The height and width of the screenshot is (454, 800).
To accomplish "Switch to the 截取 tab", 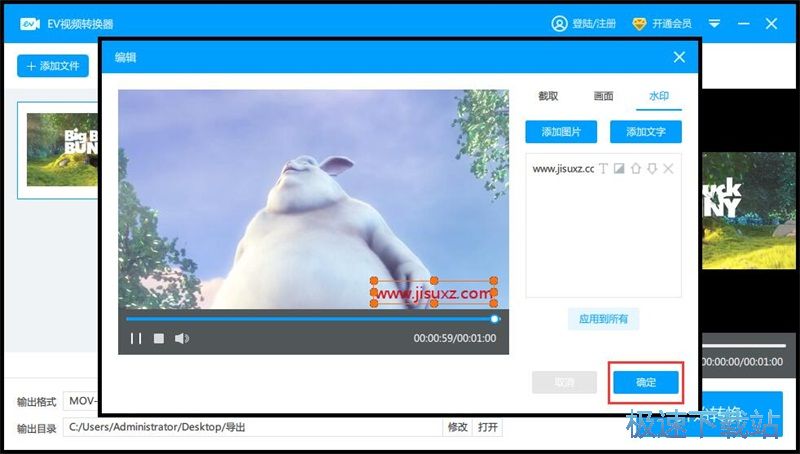I will coord(548,96).
